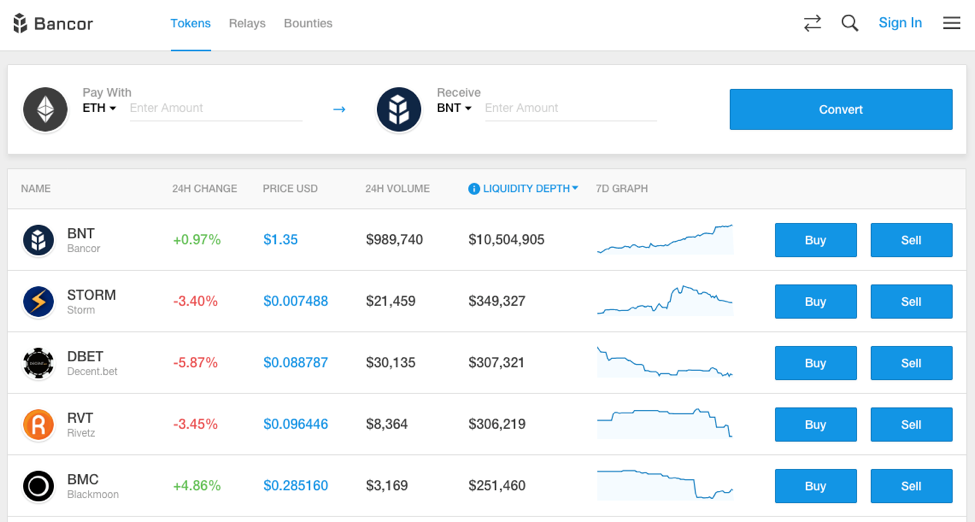
Task: Click the 24H VOLUME column header
Action: (x=397, y=189)
